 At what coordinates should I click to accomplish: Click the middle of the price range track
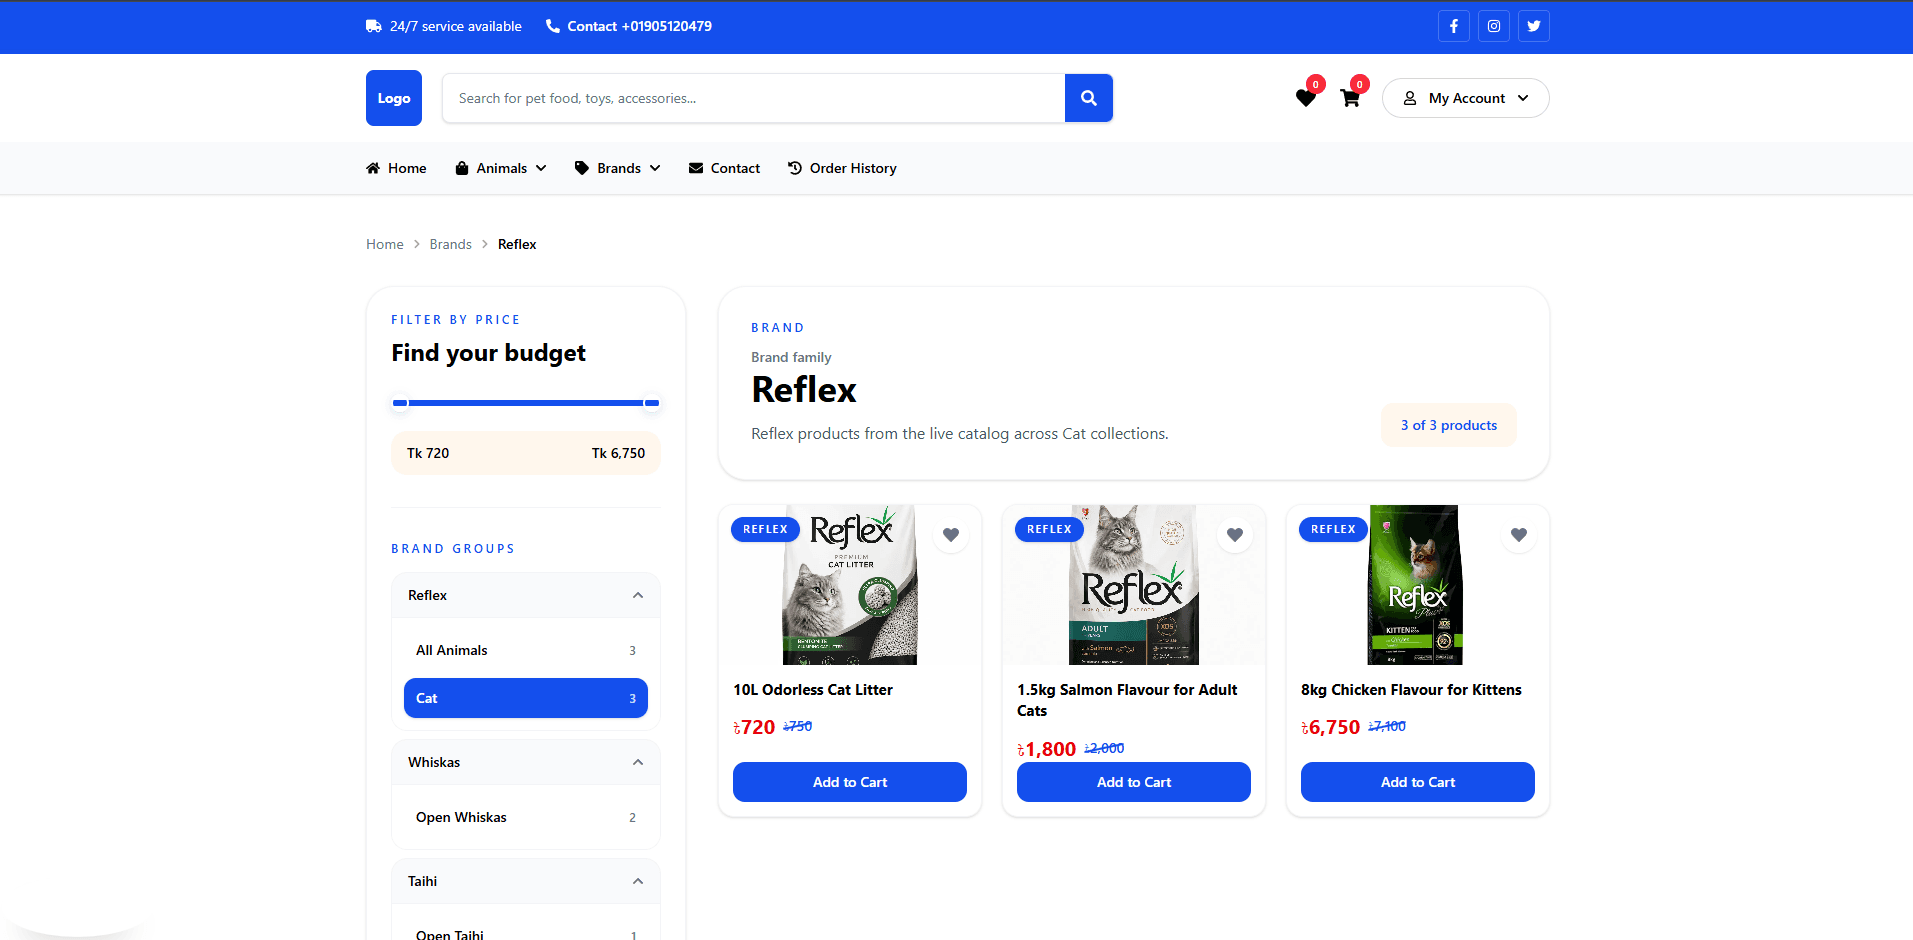[526, 403]
